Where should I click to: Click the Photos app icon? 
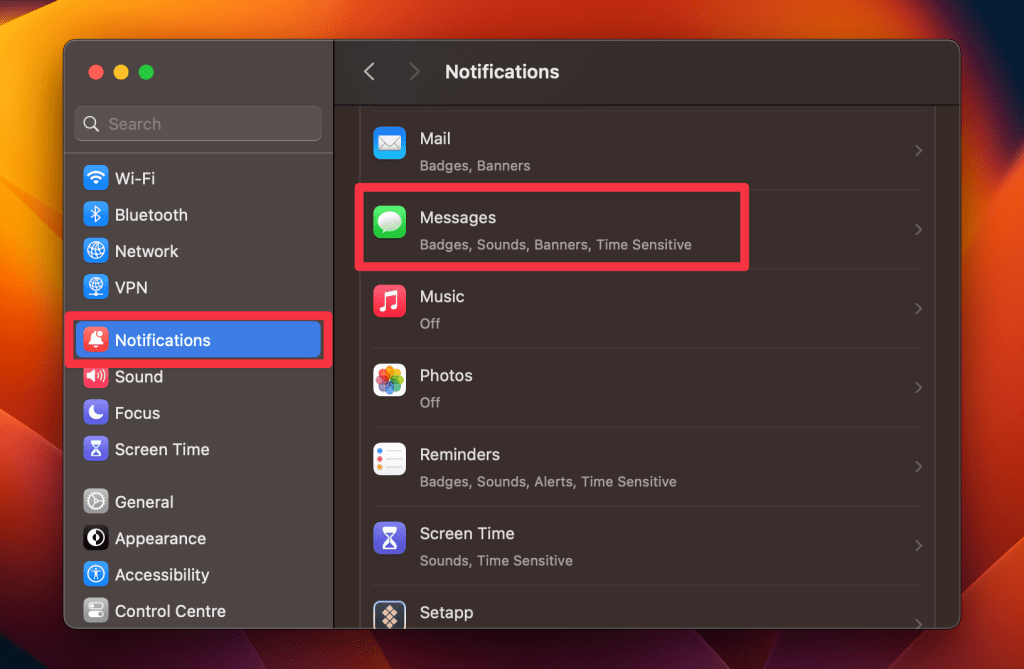389,380
